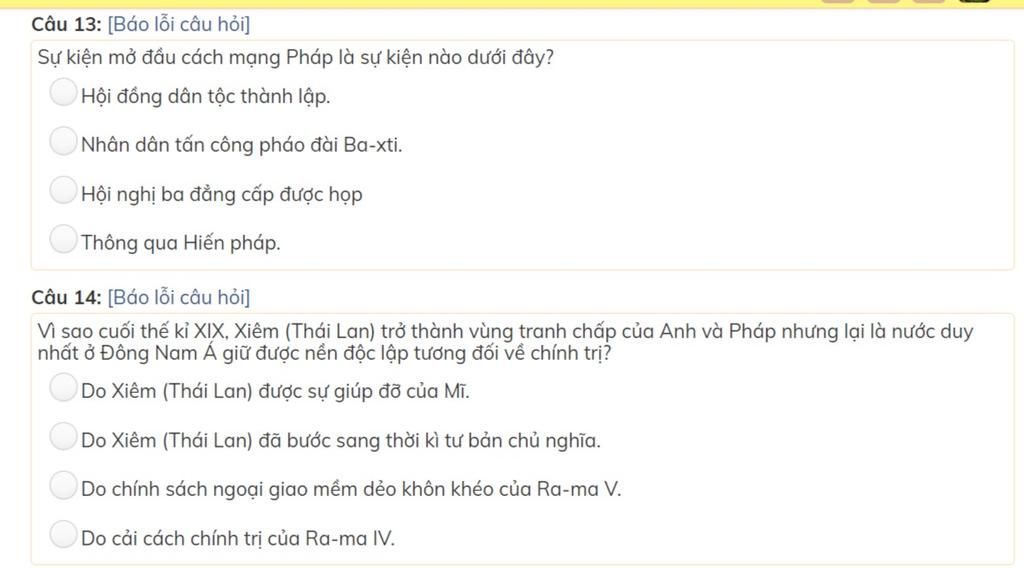Open "Báo lỗi câu hỏi" link for Câu 14
Image resolution: width=1024 pixels, height=568 pixels.
(x=179, y=298)
